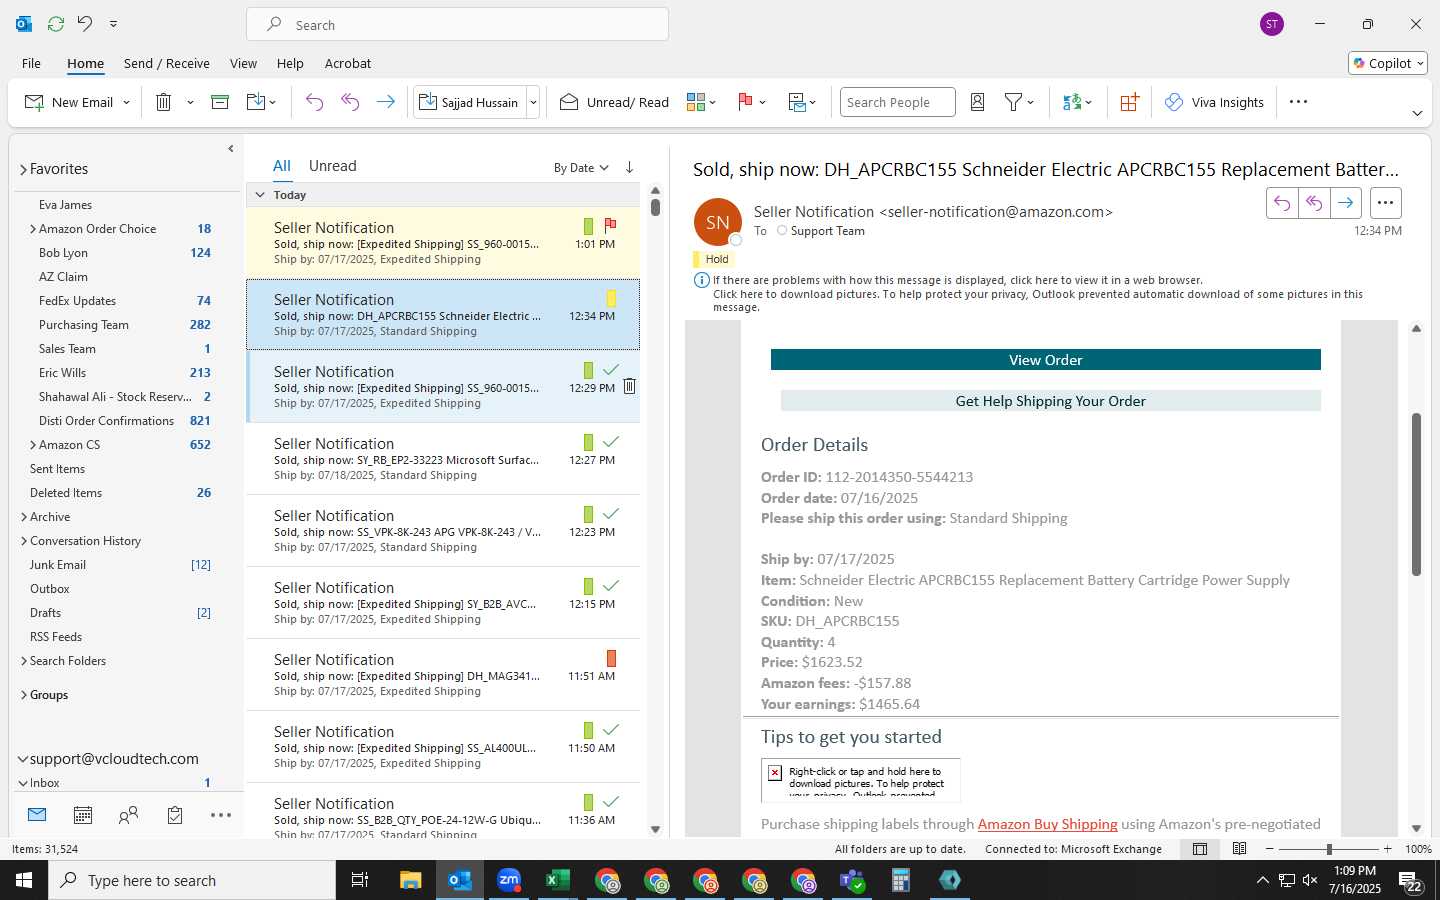Image resolution: width=1440 pixels, height=900 pixels.
Task: Open the Address Book icon
Action: click(x=978, y=102)
